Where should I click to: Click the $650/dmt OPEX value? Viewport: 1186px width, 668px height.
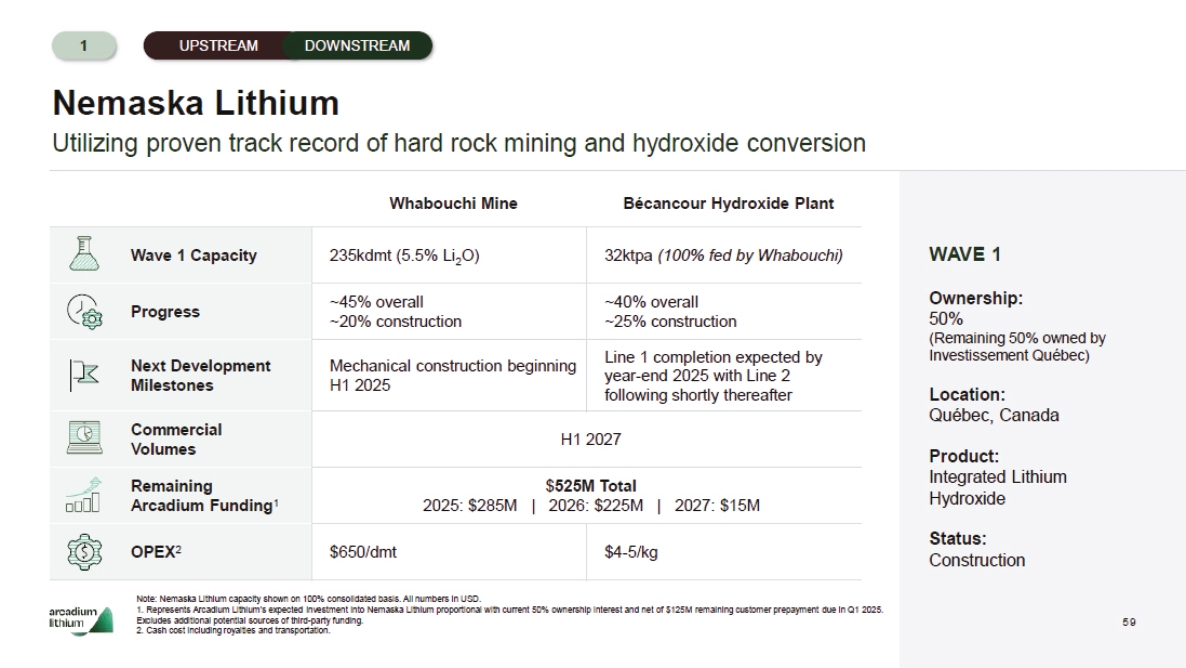click(362, 552)
